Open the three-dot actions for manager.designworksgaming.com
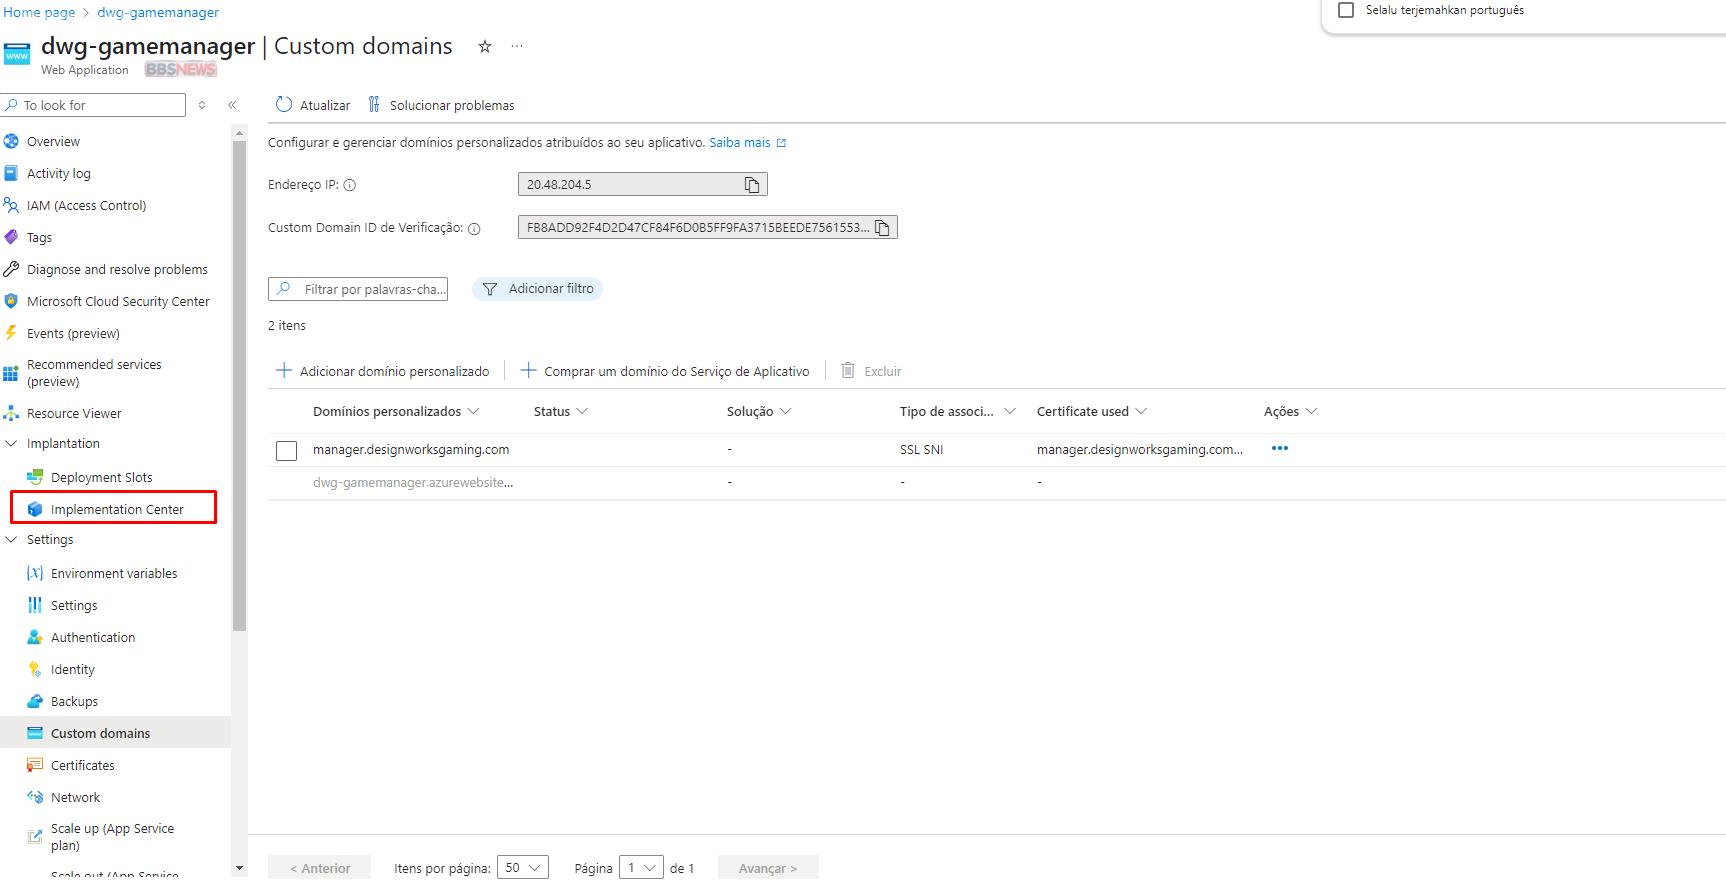Image resolution: width=1726 pixels, height=883 pixels. point(1279,449)
